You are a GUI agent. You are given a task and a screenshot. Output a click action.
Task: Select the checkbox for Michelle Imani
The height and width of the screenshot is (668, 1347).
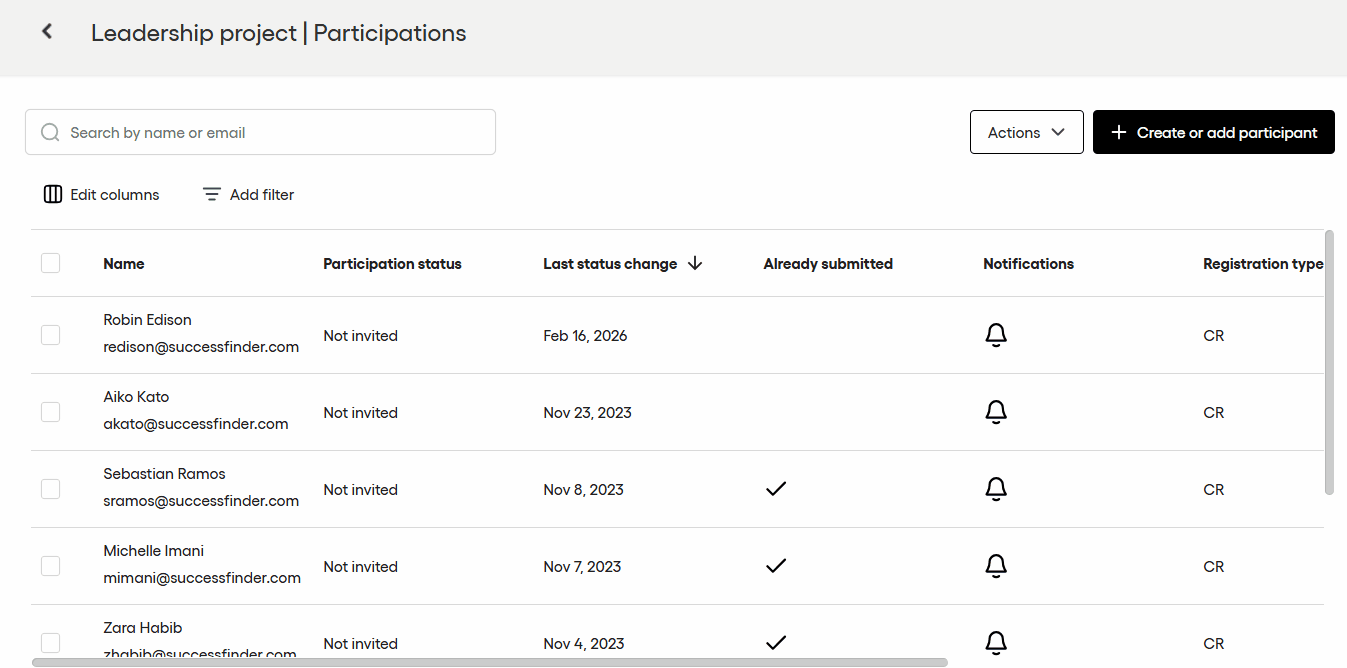coord(50,566)
